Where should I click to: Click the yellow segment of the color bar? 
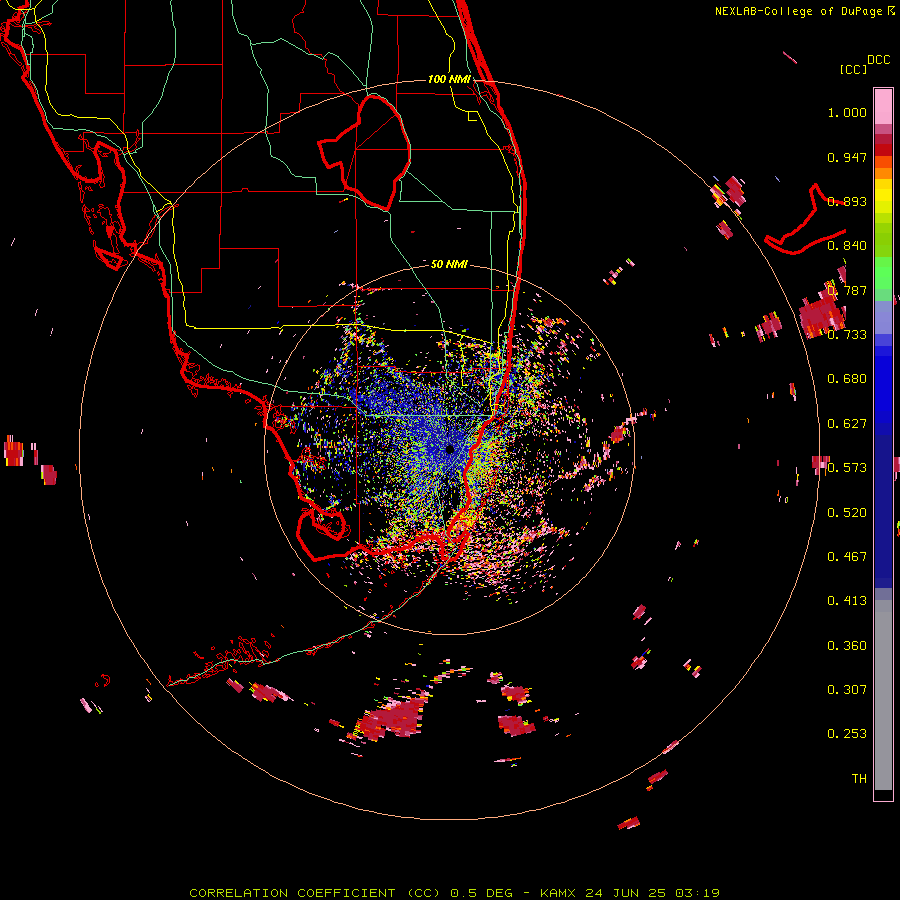coord(883,197)
